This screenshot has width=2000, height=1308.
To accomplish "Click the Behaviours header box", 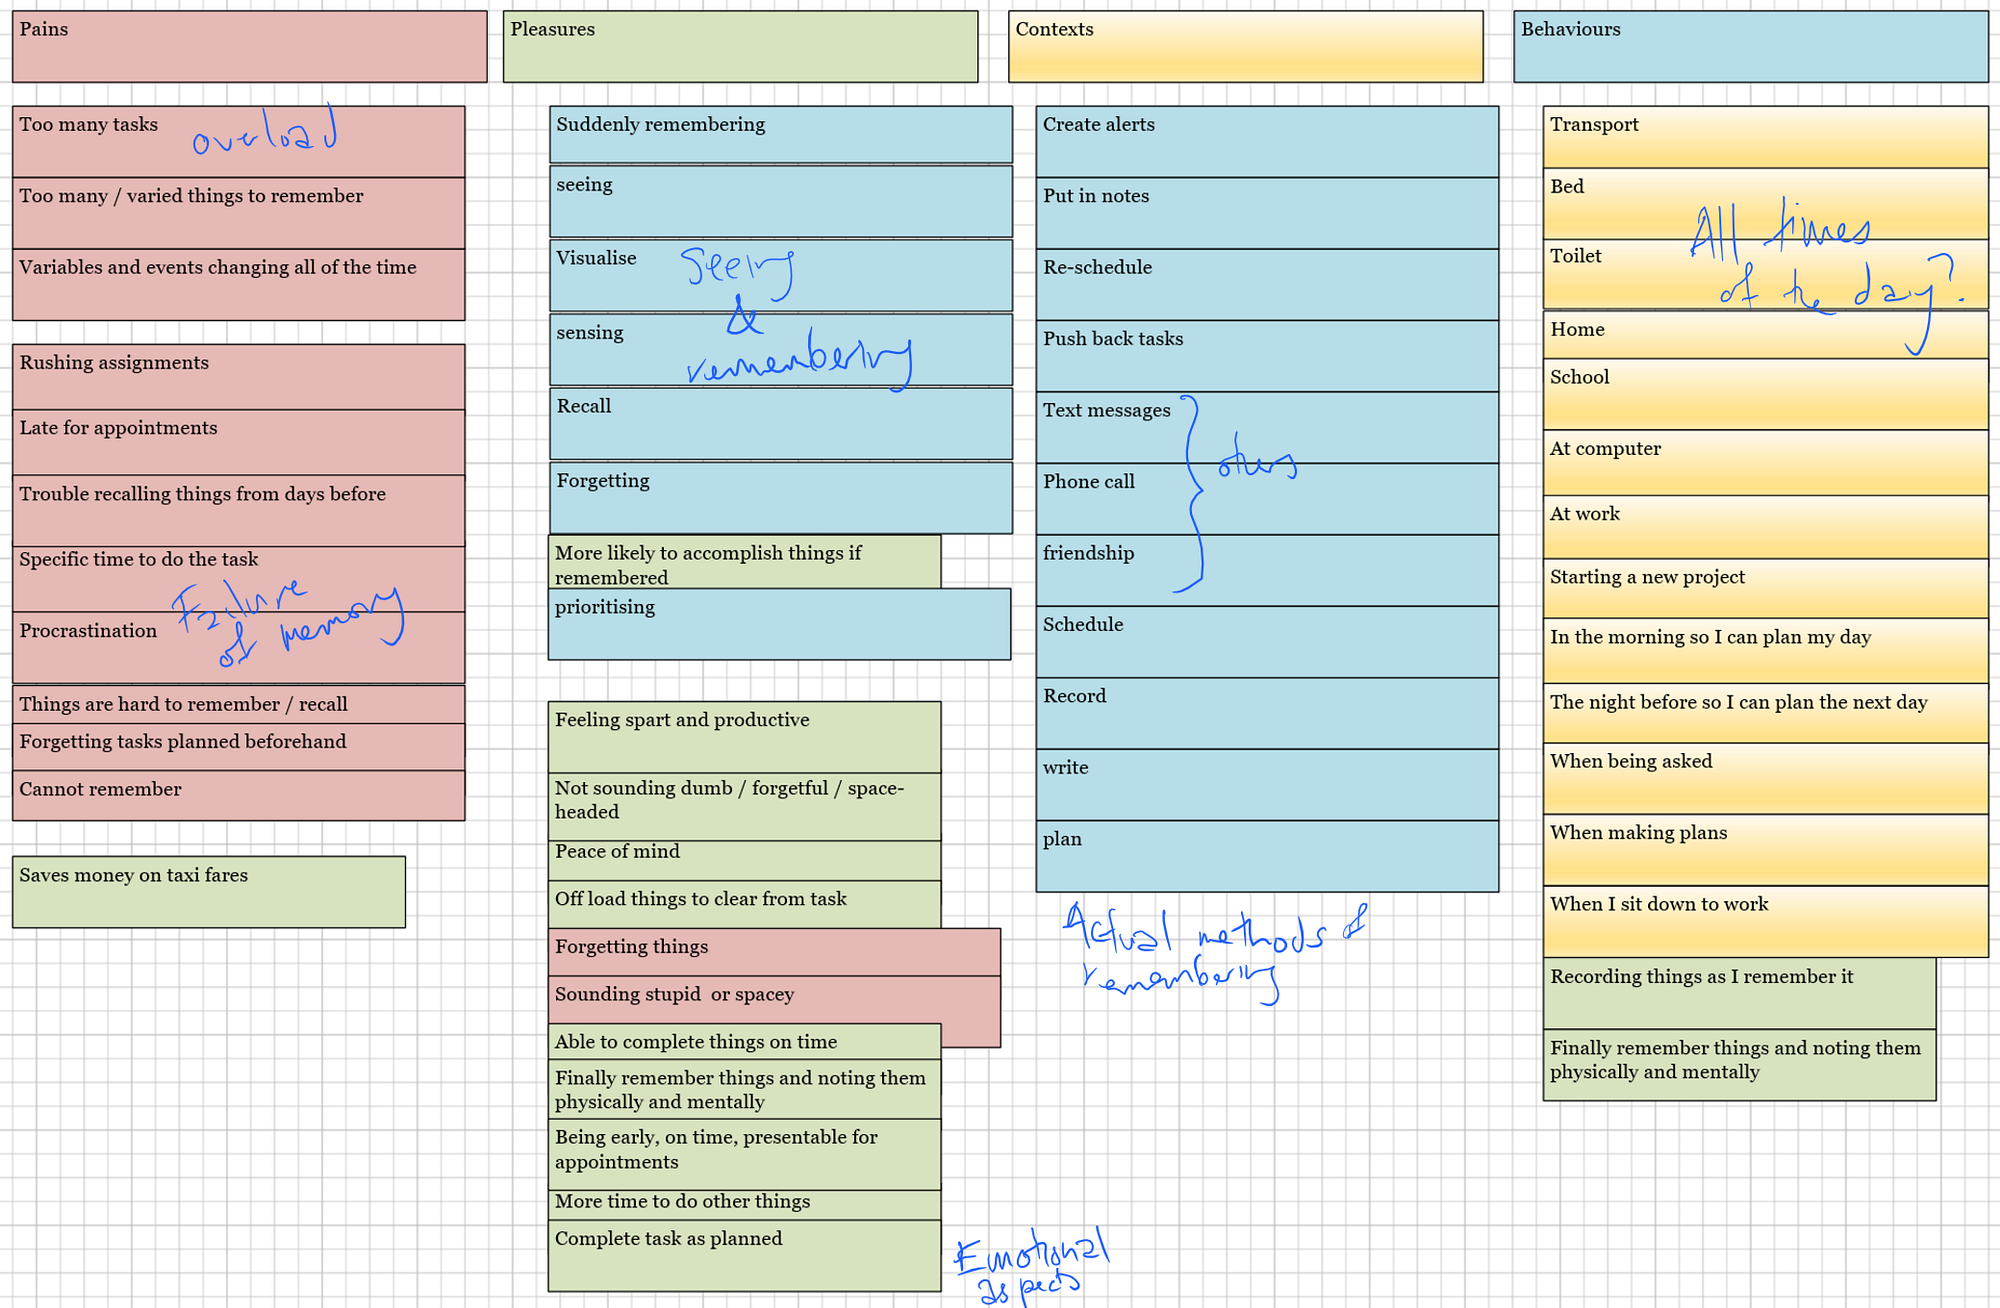I will pos(1750,46).
